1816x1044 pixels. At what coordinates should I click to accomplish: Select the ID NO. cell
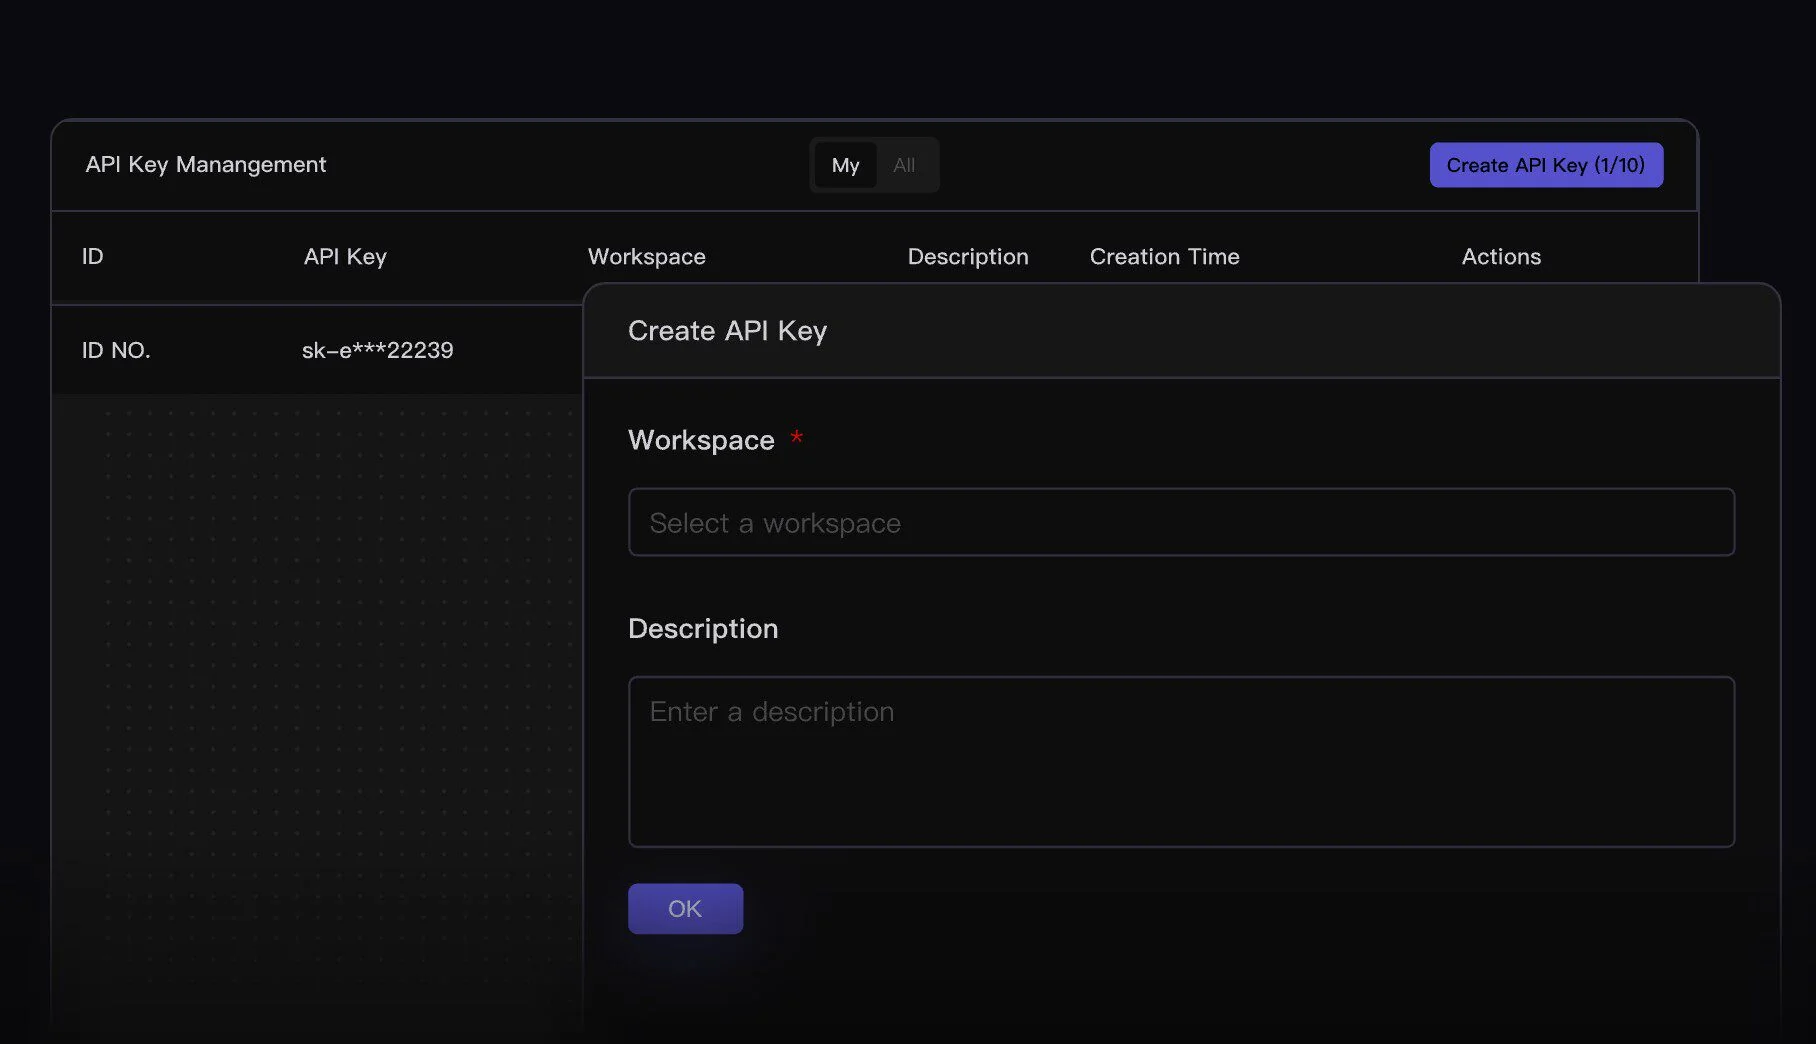(116, 350)
